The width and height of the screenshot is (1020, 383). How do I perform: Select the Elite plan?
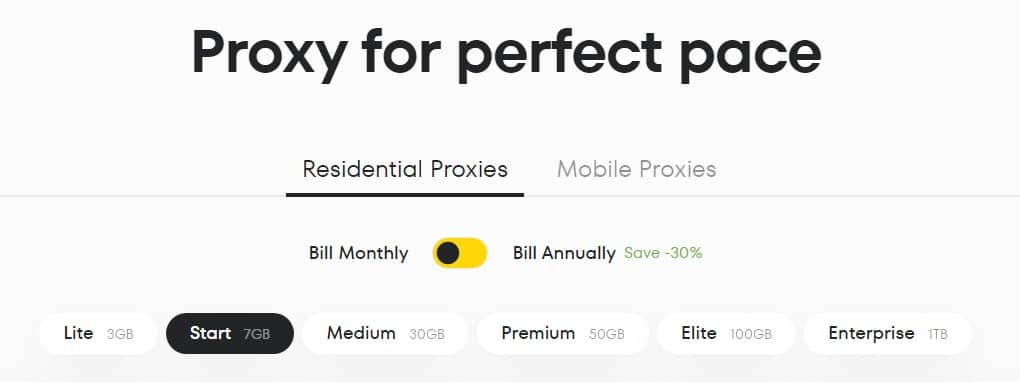coord(726,334)
